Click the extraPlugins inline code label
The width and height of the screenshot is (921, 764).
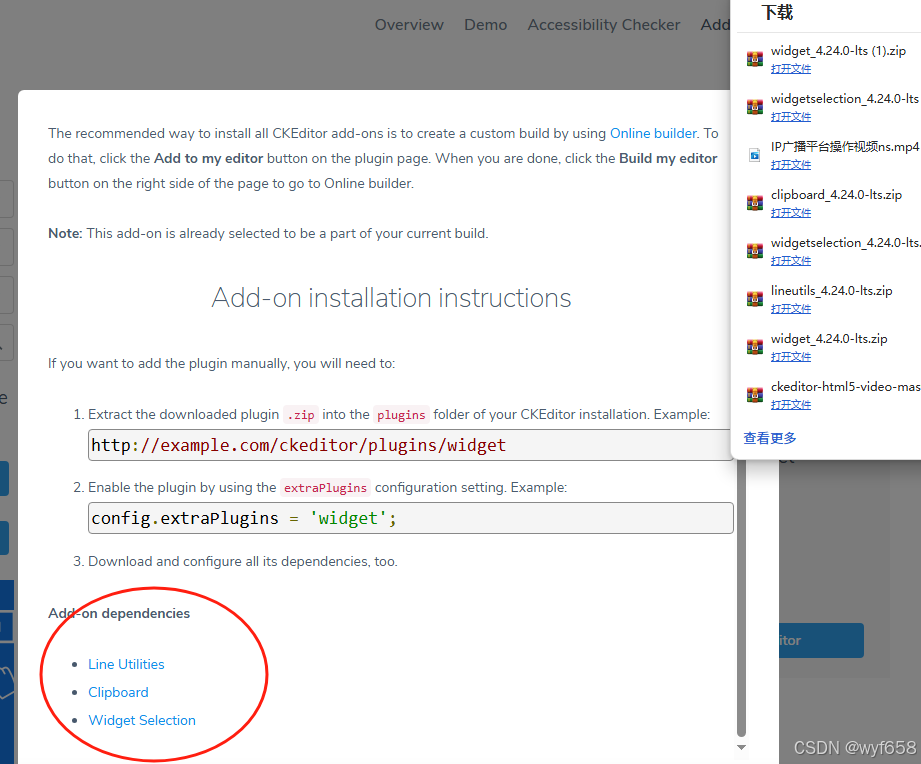[325, 488]
